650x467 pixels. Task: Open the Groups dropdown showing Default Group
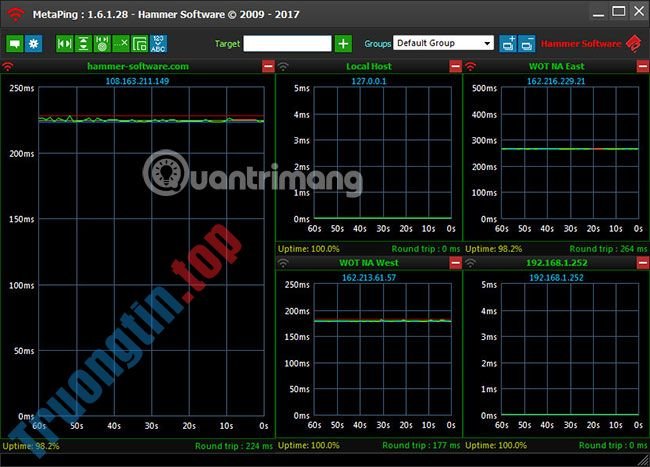coord(443,43)
